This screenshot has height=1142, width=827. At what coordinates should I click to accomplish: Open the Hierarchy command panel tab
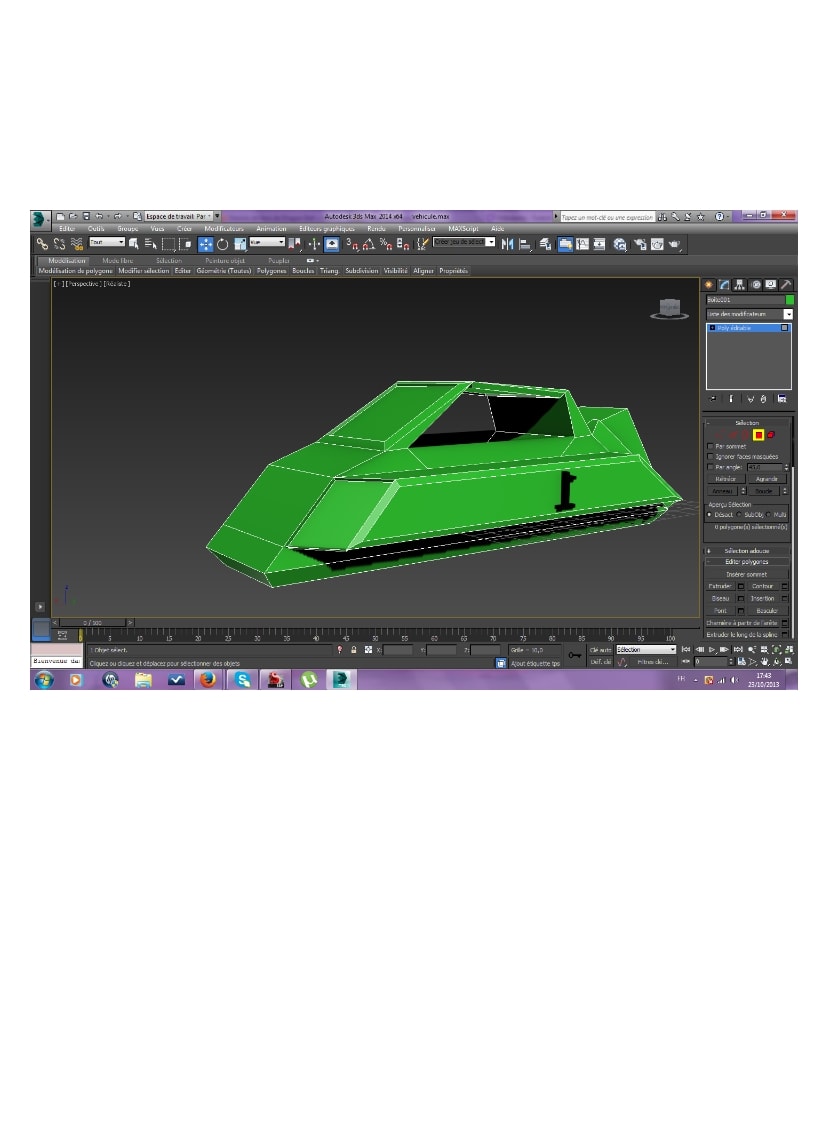coord(740,285)
